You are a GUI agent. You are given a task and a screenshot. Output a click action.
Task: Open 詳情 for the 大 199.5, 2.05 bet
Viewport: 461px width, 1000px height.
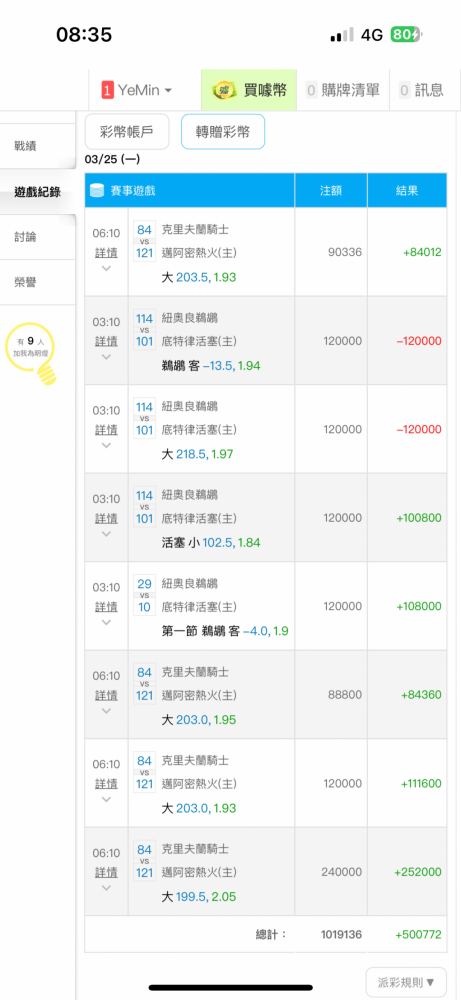(x=106, y=873)
